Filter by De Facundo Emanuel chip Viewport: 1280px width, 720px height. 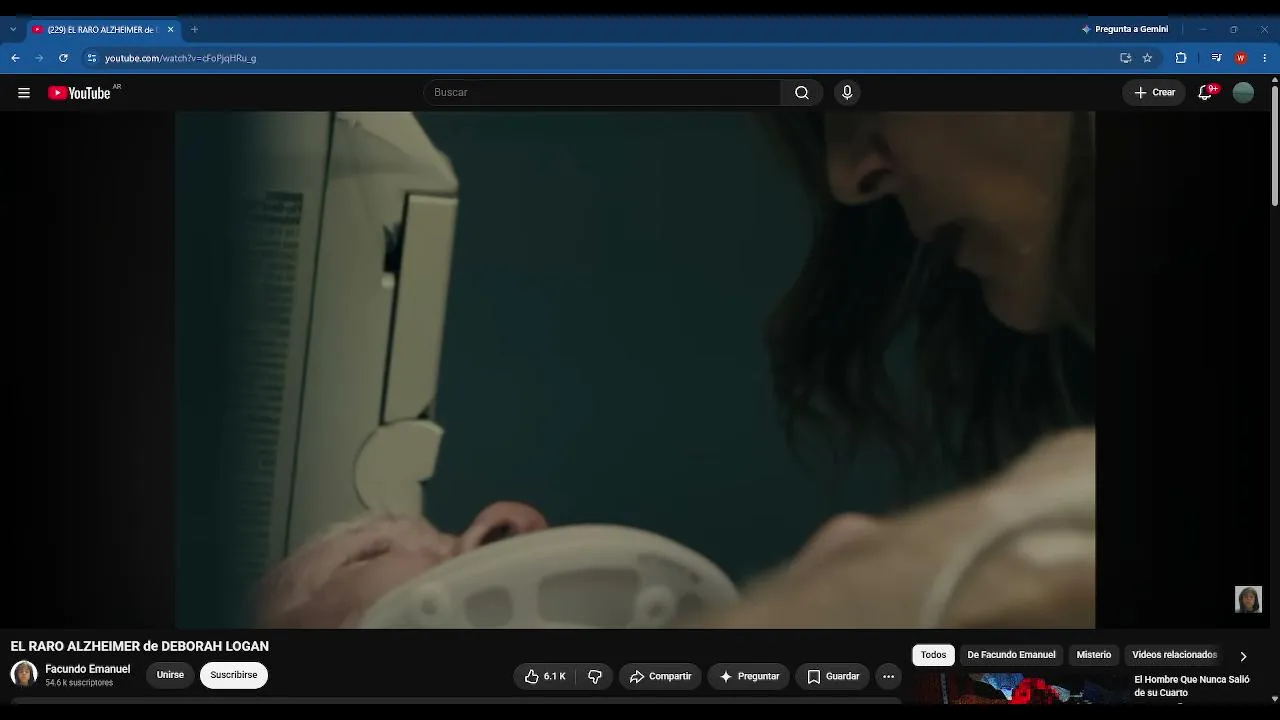[x=1011, y=655]
